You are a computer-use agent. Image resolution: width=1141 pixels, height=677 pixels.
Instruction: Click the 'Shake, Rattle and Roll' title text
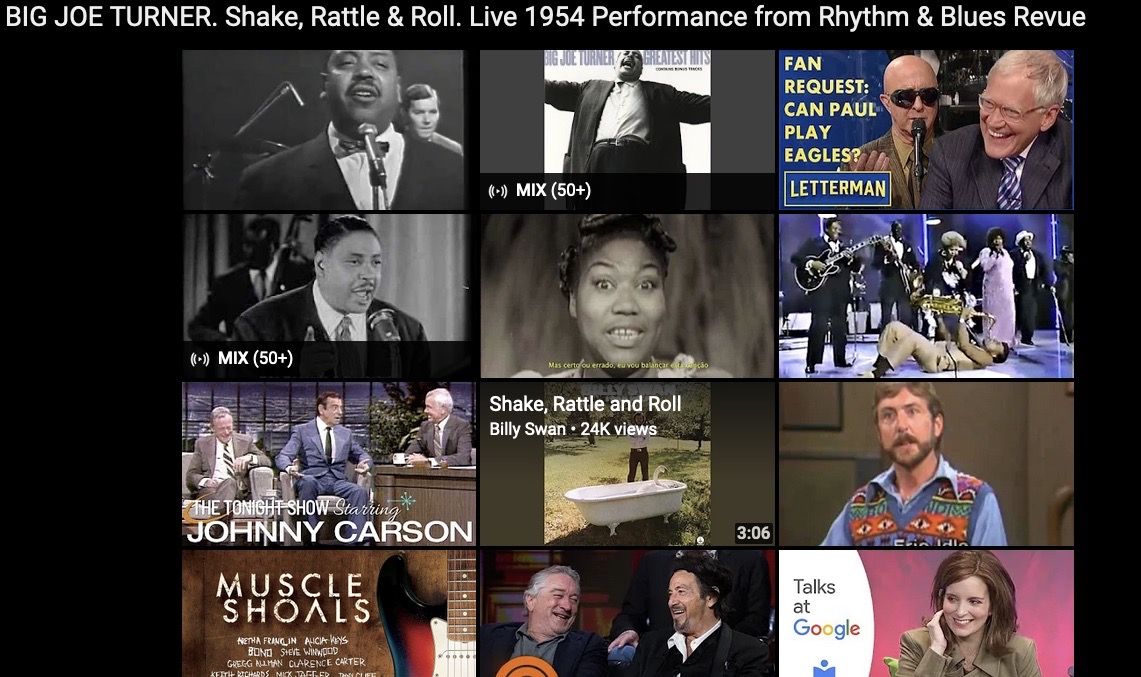tap(585, 404)
